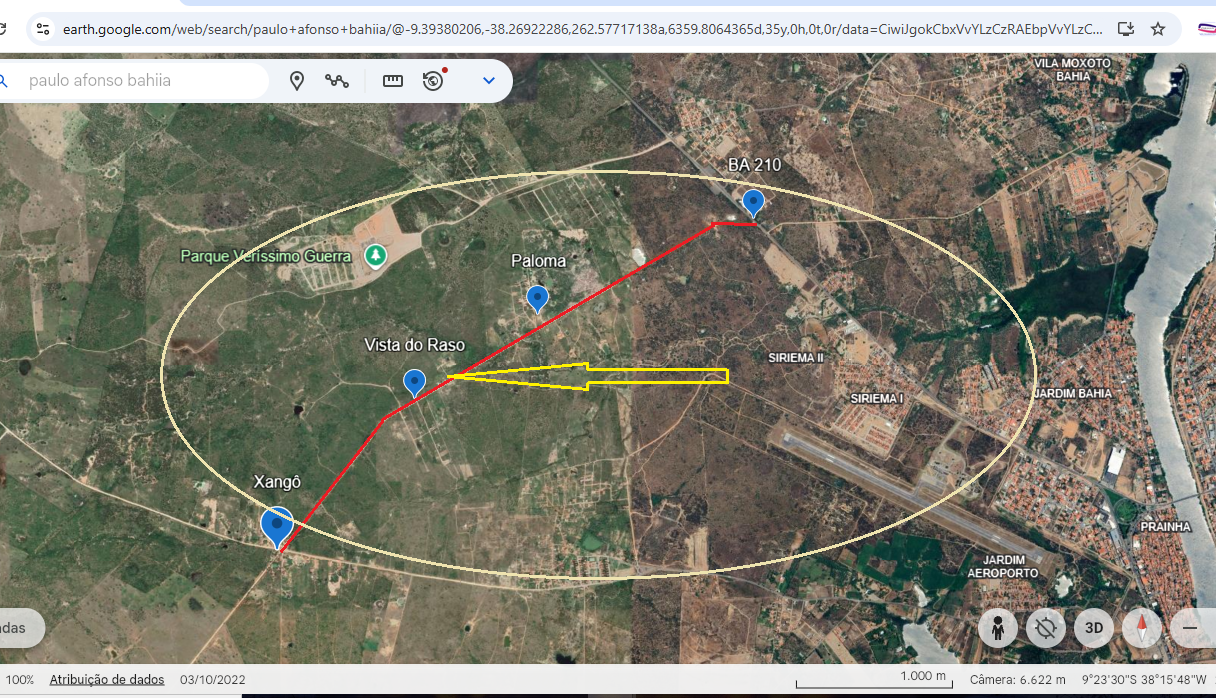Click the zoom out minus button
Image resolution: width=1218 pixels, height=700 pixels.
(1190, 629)
